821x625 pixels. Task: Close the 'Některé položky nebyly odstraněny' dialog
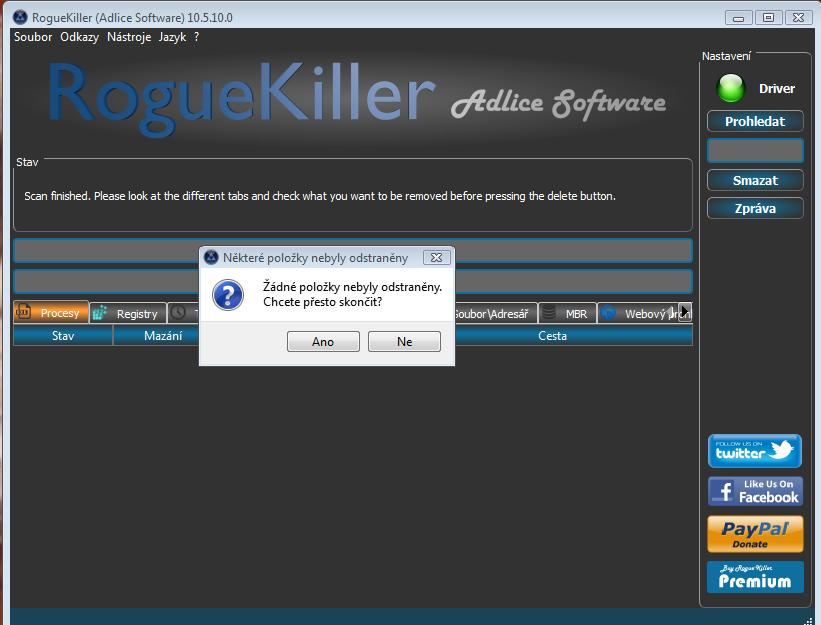click(436, 258)
